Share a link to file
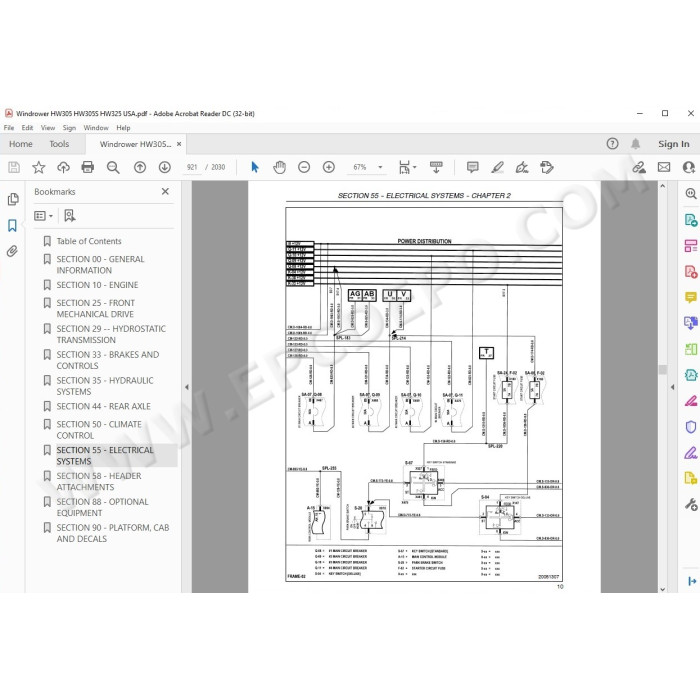700x700 pixels. 639,167
